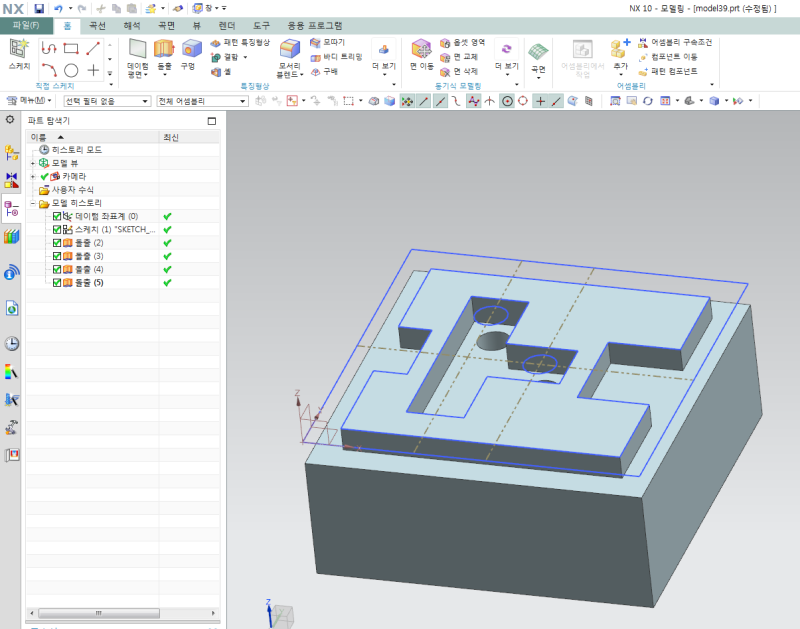Click the Sketch (스케치) tool icon
Image resolution: width=800 pixels, height=629 pixels.
pos(18,50)
